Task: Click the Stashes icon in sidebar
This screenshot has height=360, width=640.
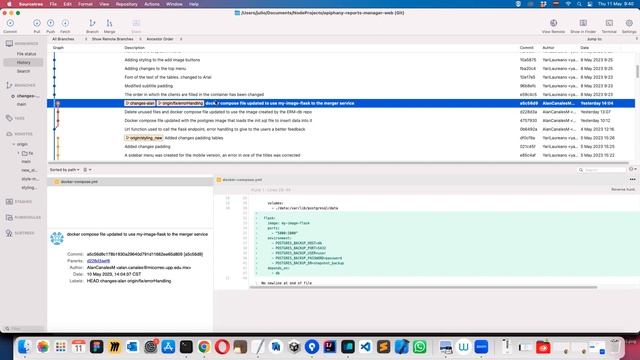Action: click(9, 202)
